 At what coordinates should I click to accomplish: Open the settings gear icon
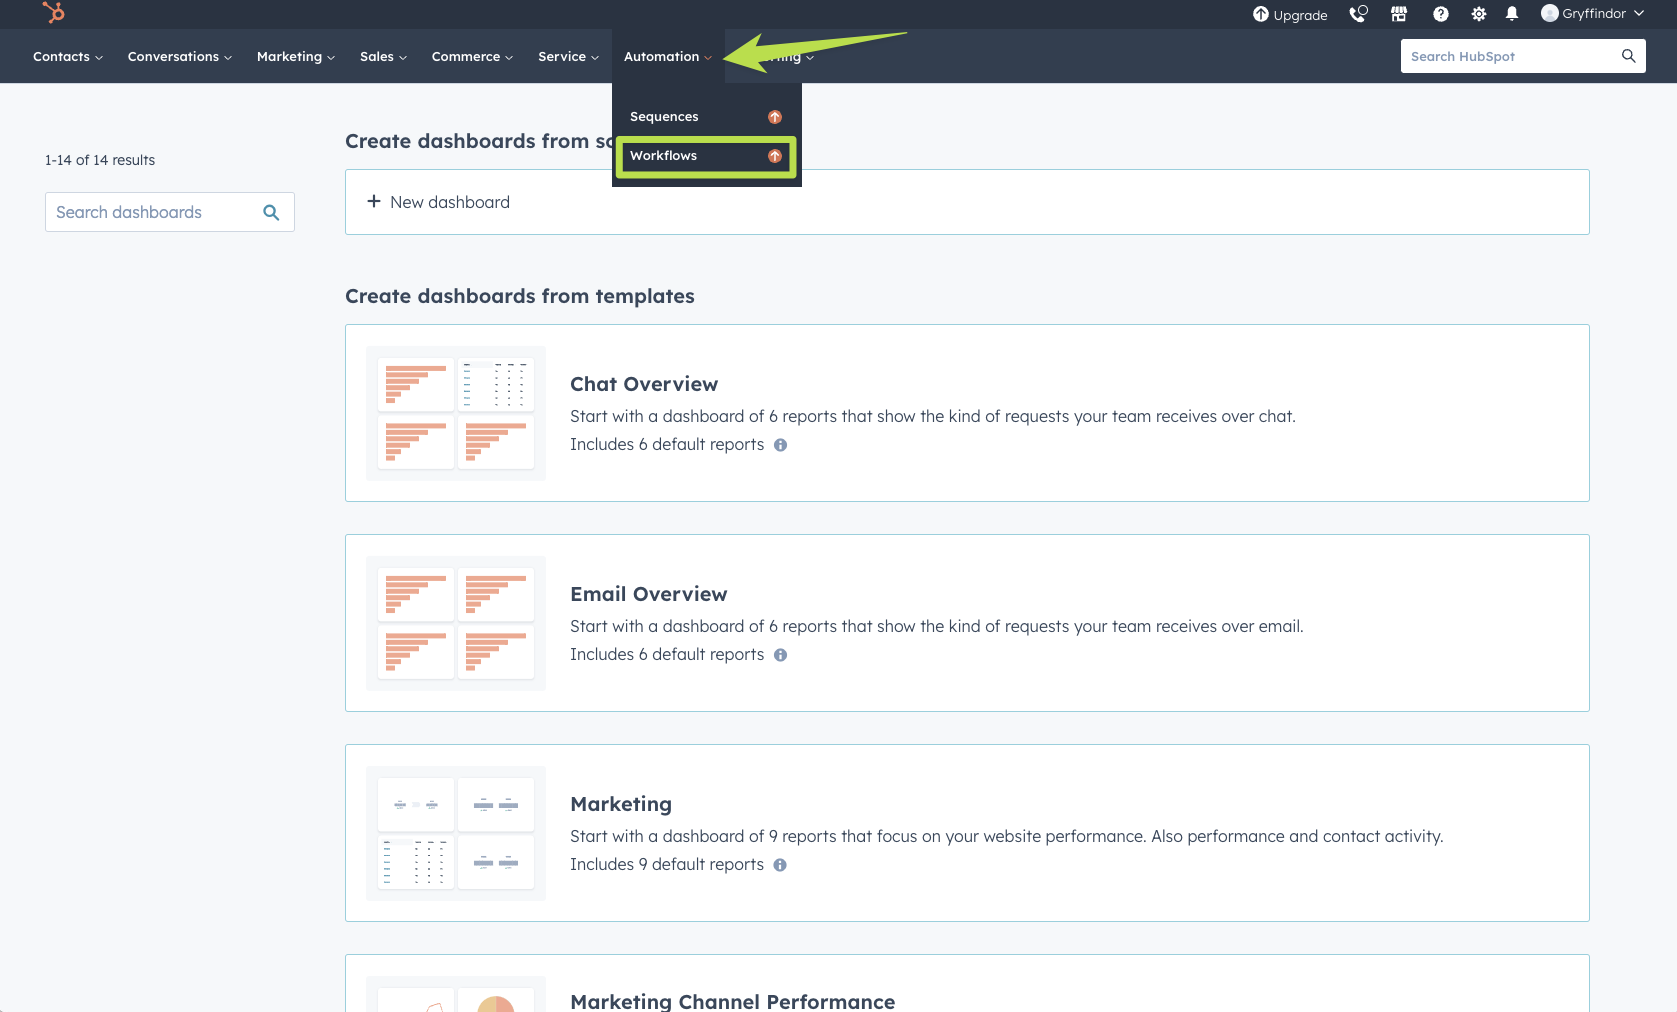coord(1478,14)
